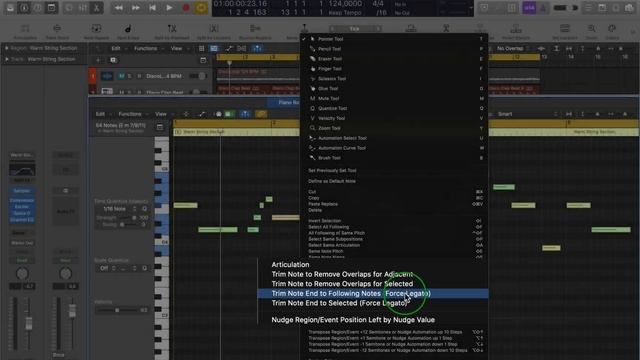Click the tempo value 124.0000 in LCD
This screenshot has height=360, width=640.
tap(346, 4)
